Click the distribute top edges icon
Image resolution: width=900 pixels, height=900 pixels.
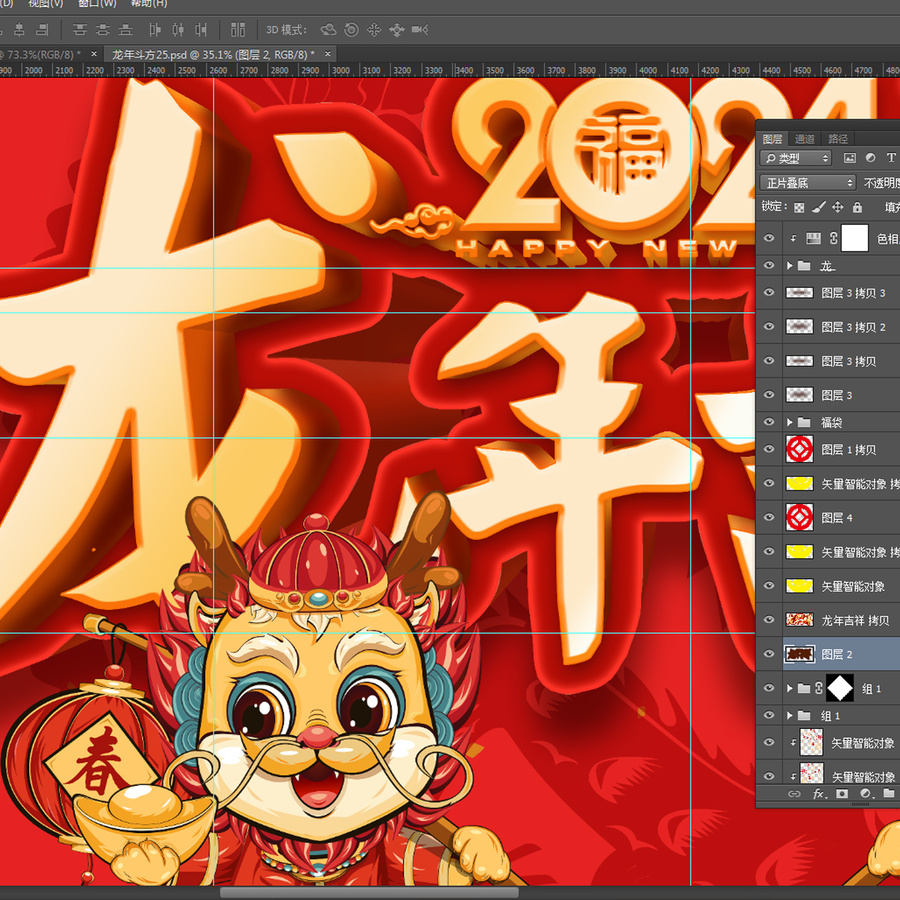pos(80,29)
